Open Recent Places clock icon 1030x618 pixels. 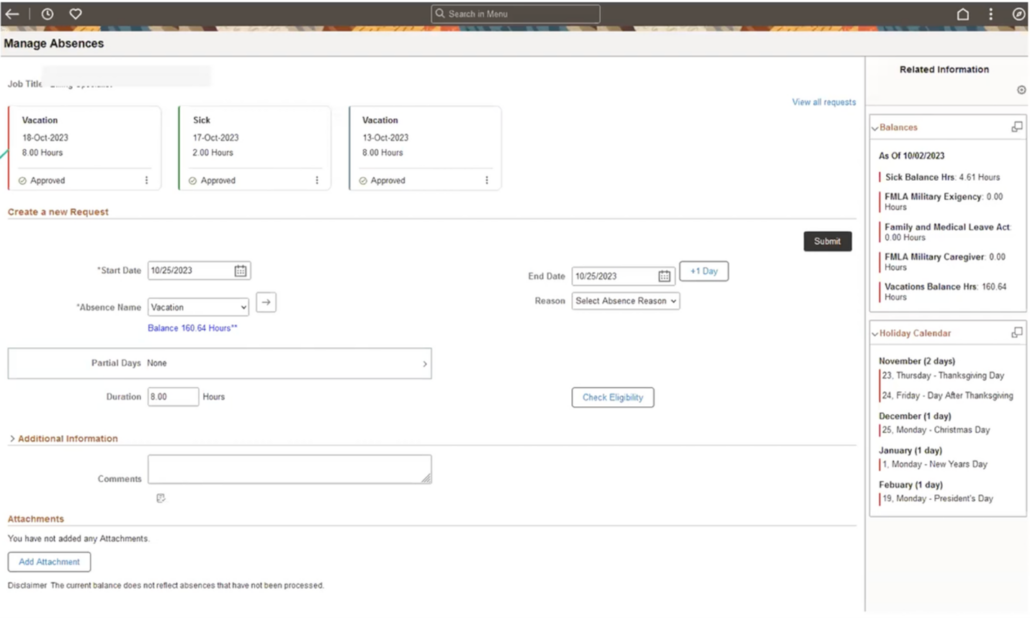46,14
